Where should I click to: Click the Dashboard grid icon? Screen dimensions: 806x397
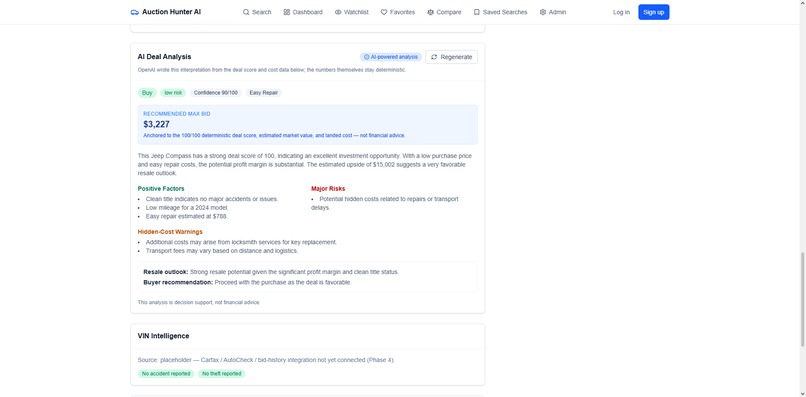point(287,12)
